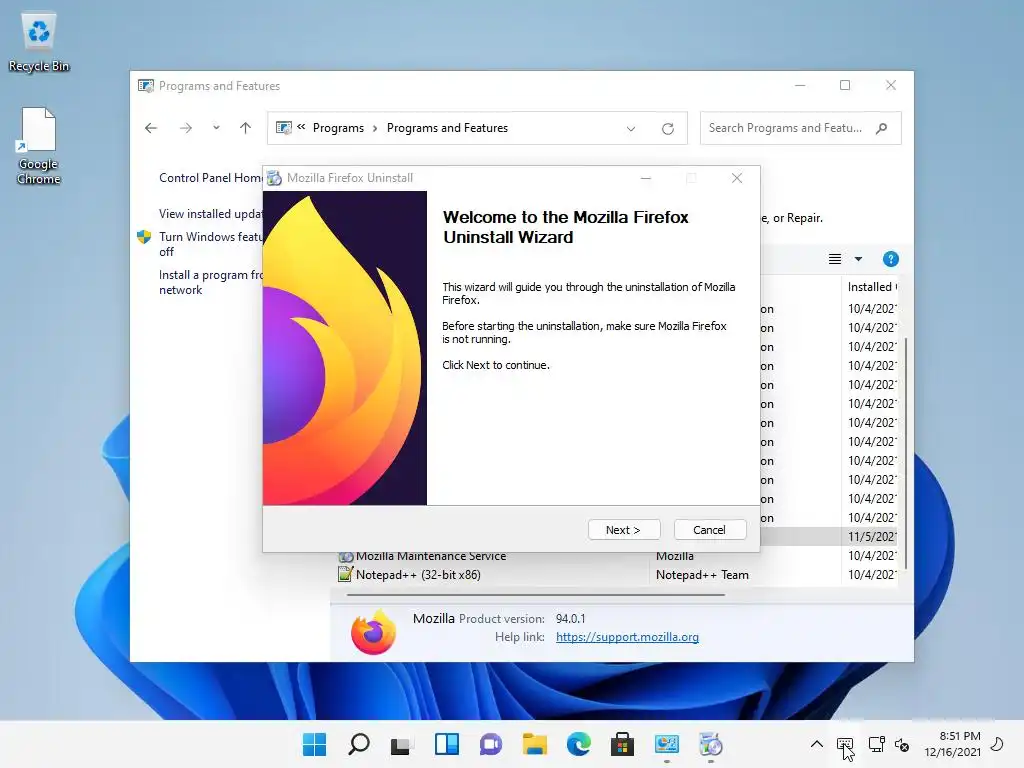This screenshot has width=1024, height=768.
Task: Go forward in Programs and Features window
Action: click(186, 128)
